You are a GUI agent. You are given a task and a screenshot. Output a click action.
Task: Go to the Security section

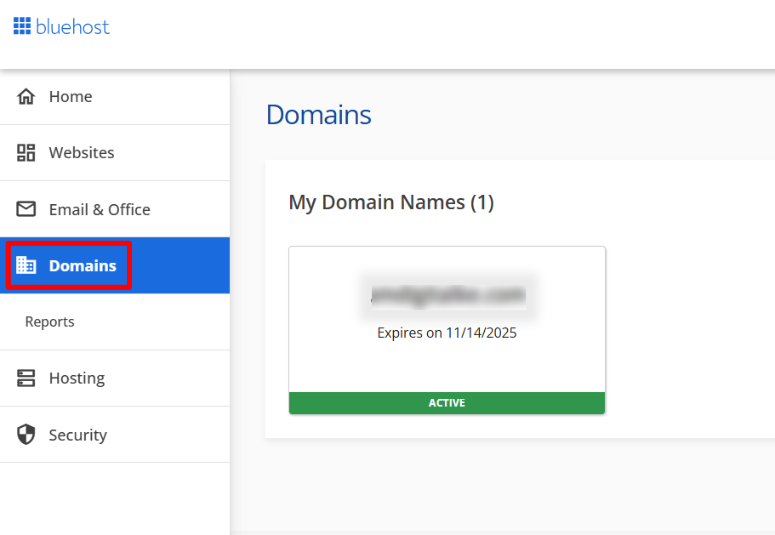115,435
